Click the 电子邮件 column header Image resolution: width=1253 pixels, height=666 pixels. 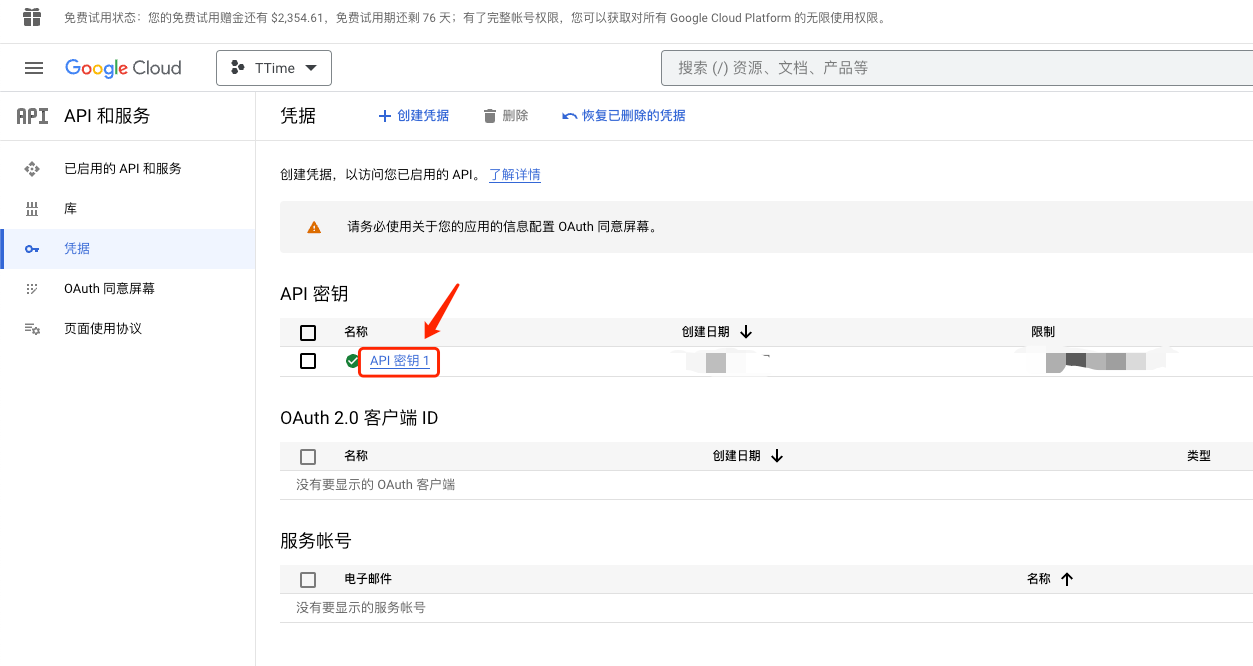tap(368, 579)
